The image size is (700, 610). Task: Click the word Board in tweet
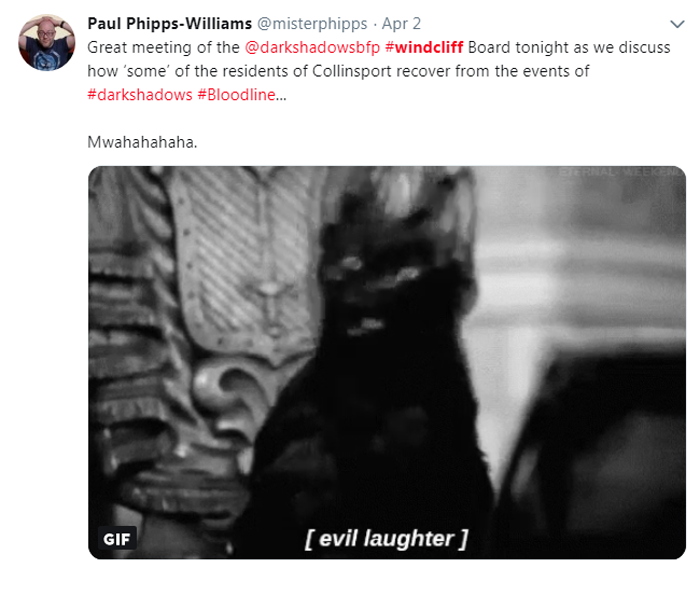point(489,47)
